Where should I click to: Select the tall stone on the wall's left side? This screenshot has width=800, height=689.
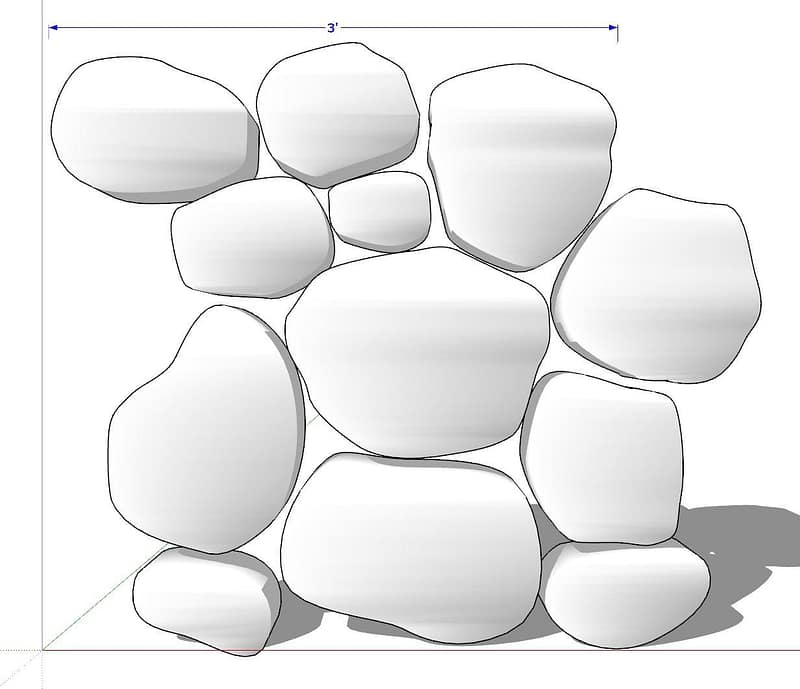pos(205,432)
